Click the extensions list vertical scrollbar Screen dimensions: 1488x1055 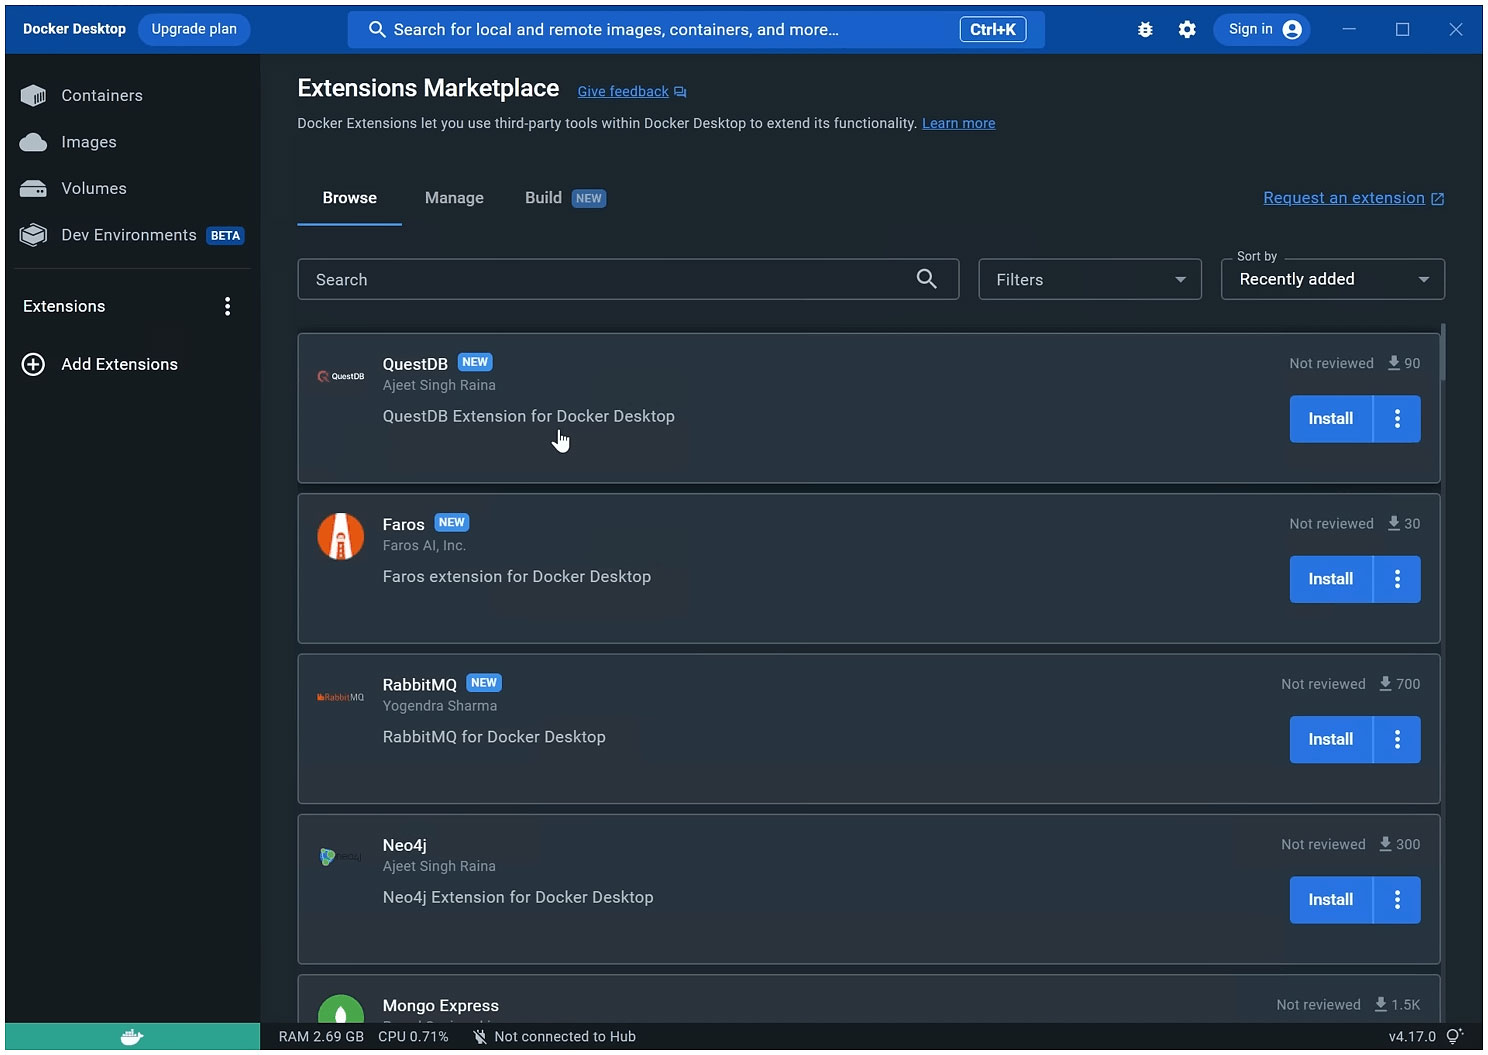coord(1443,352)
